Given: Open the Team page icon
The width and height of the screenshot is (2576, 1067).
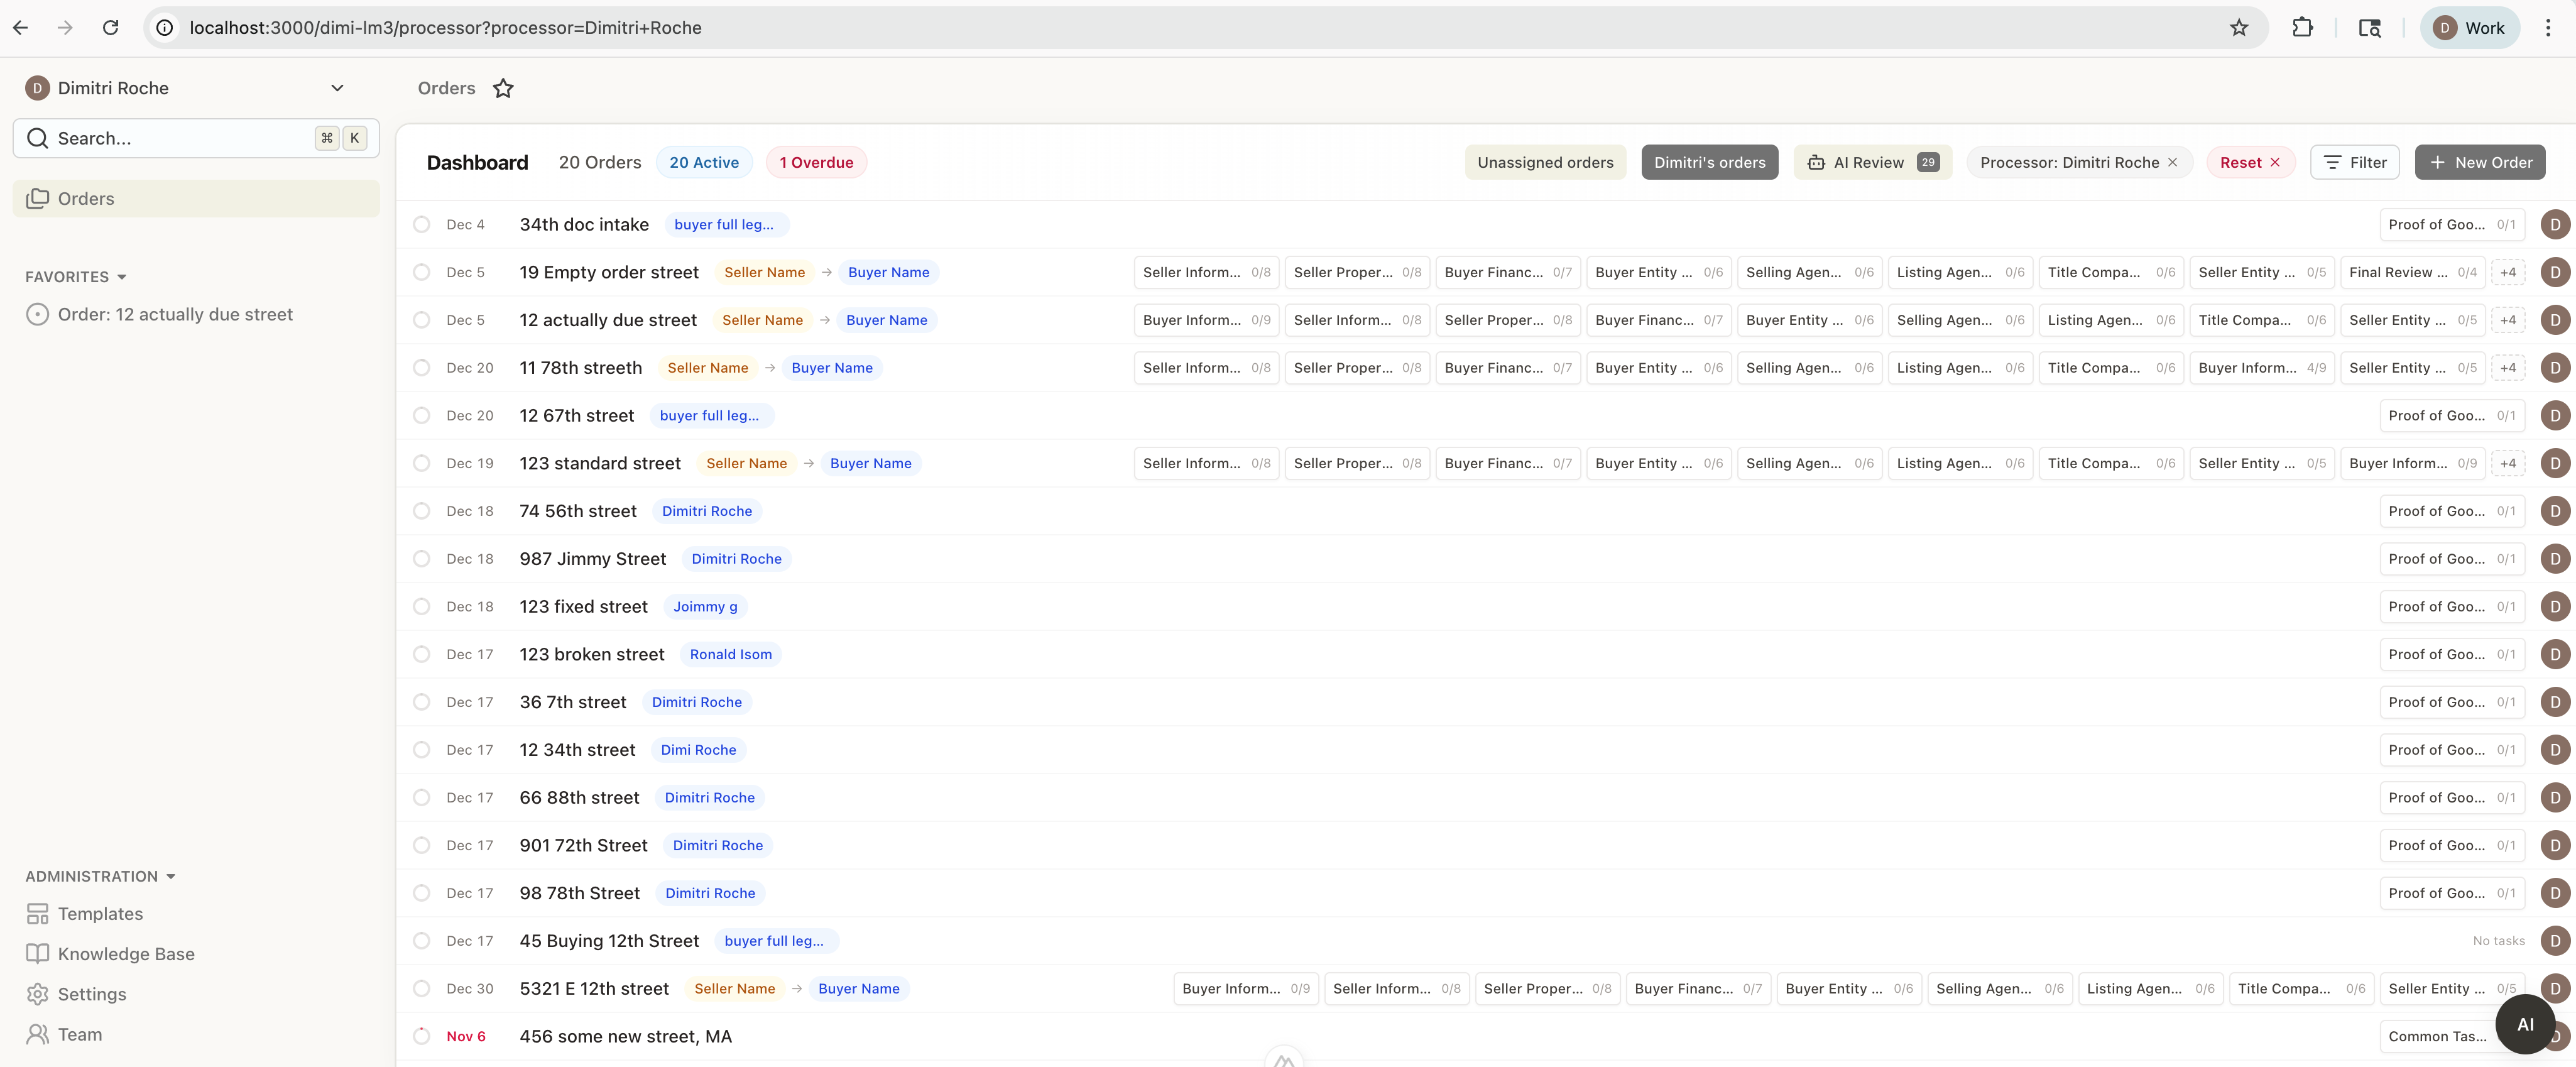Looking at the screenshot, I should 37,1034.
